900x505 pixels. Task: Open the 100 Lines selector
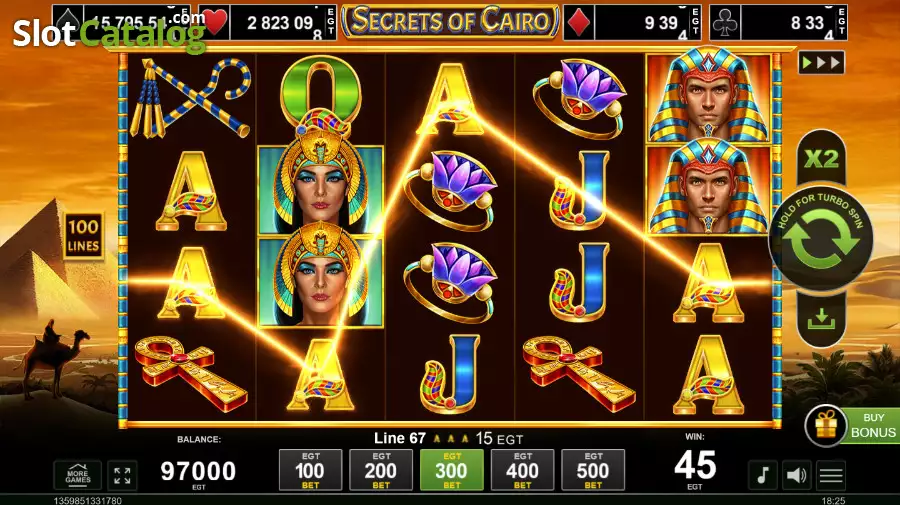(x=83, y=236)
